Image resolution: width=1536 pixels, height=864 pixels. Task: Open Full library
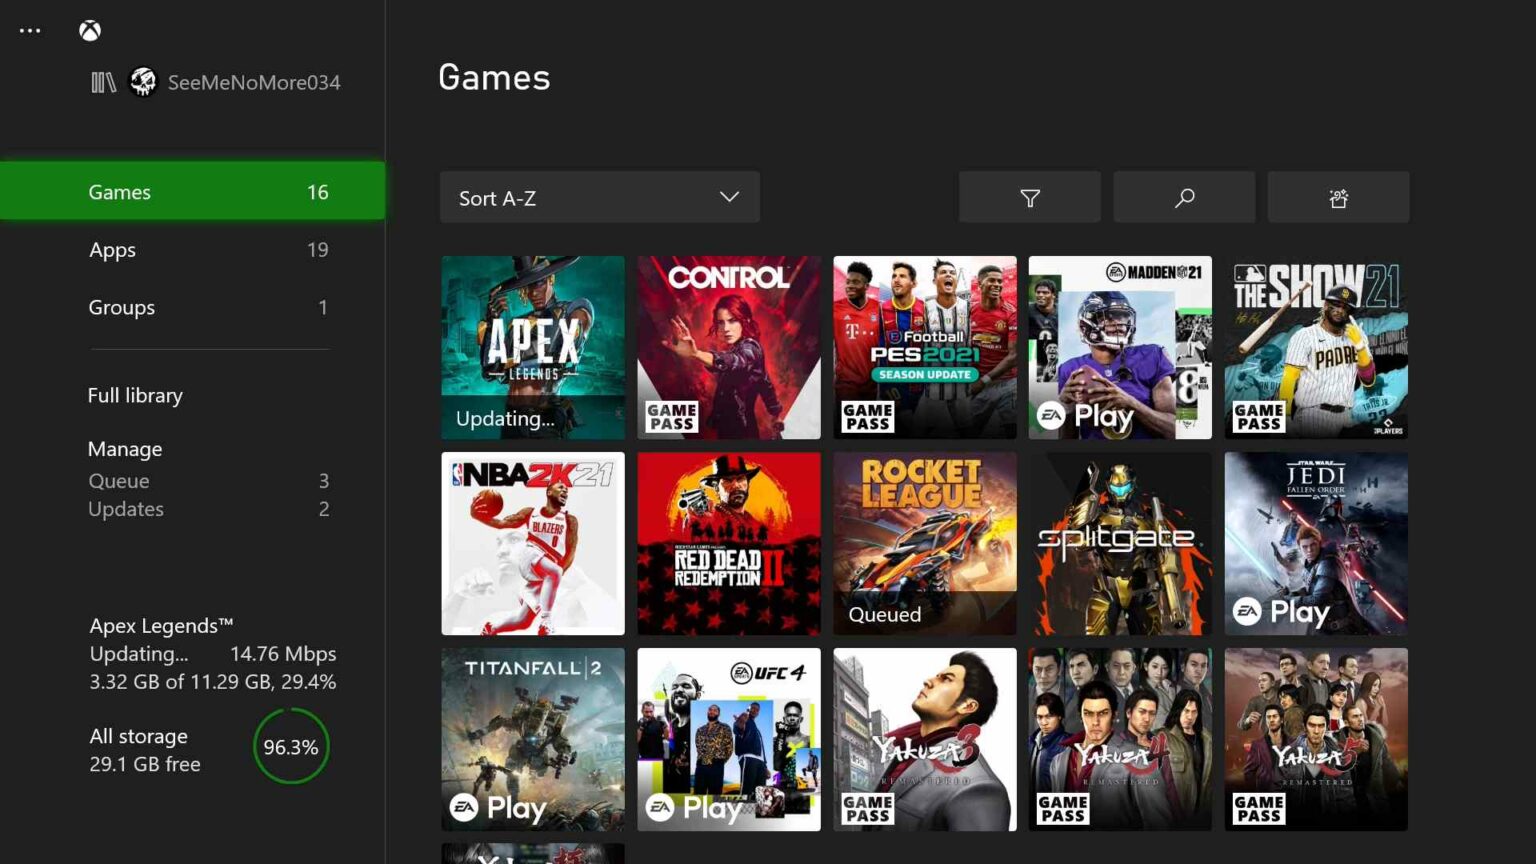[135, 396]
